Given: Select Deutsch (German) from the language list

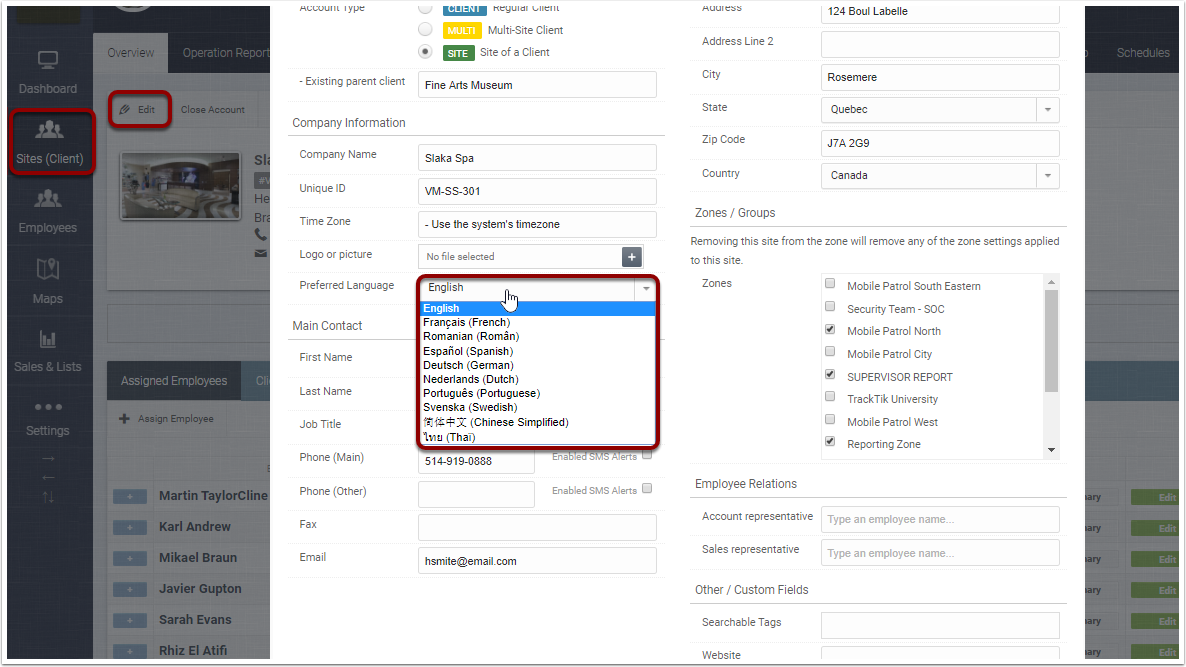Looking at the screenshot, I should [x=469, y=365].
